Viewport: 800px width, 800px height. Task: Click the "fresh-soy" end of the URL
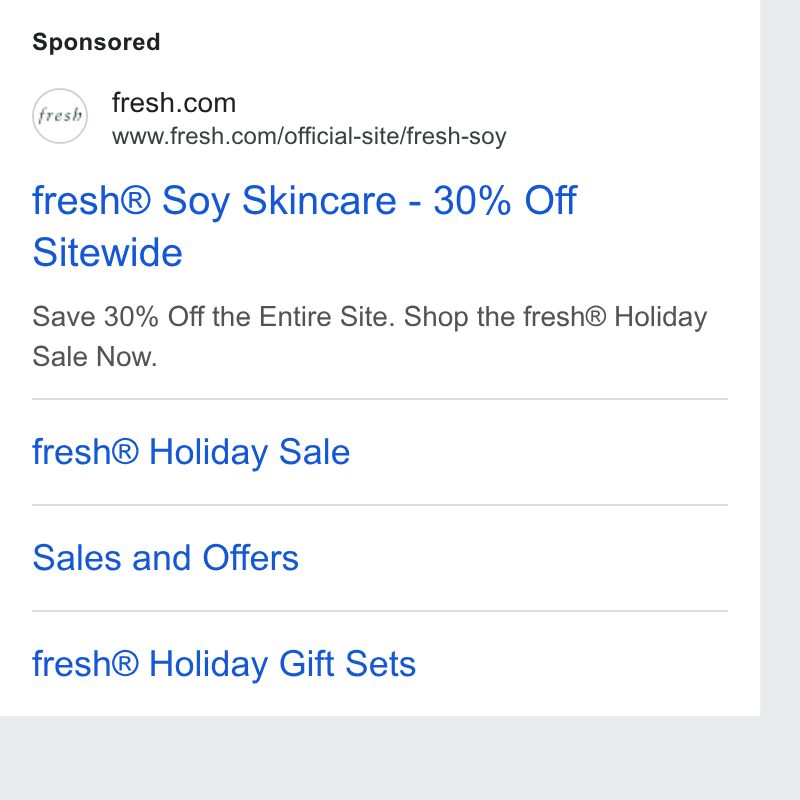457,137
